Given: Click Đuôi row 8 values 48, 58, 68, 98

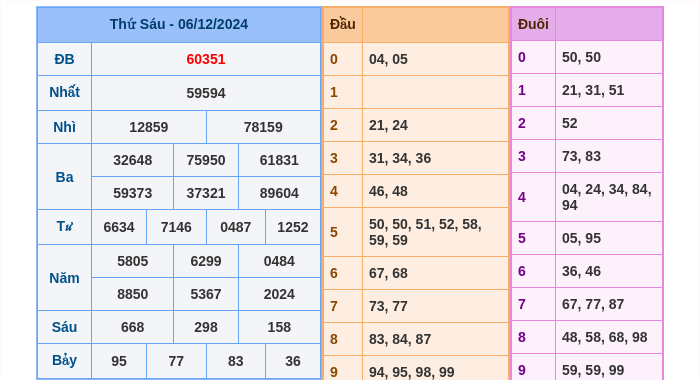Looking at the screenshot, I should pyautogui.click(x=604, y=338).
